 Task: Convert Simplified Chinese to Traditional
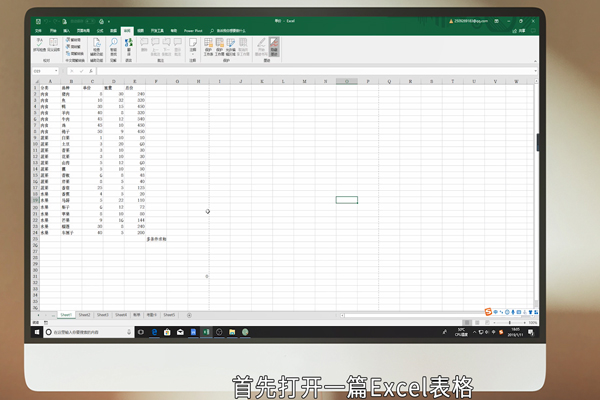click(73, 47)
